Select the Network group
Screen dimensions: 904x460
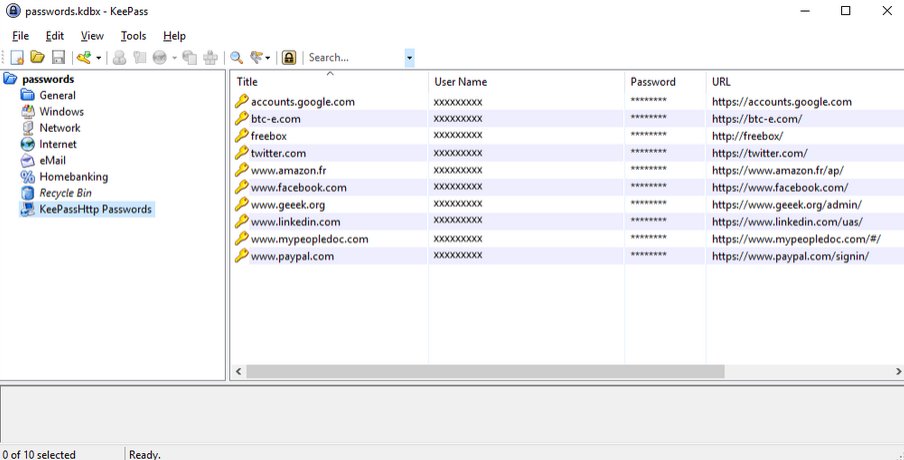point(59,127)
